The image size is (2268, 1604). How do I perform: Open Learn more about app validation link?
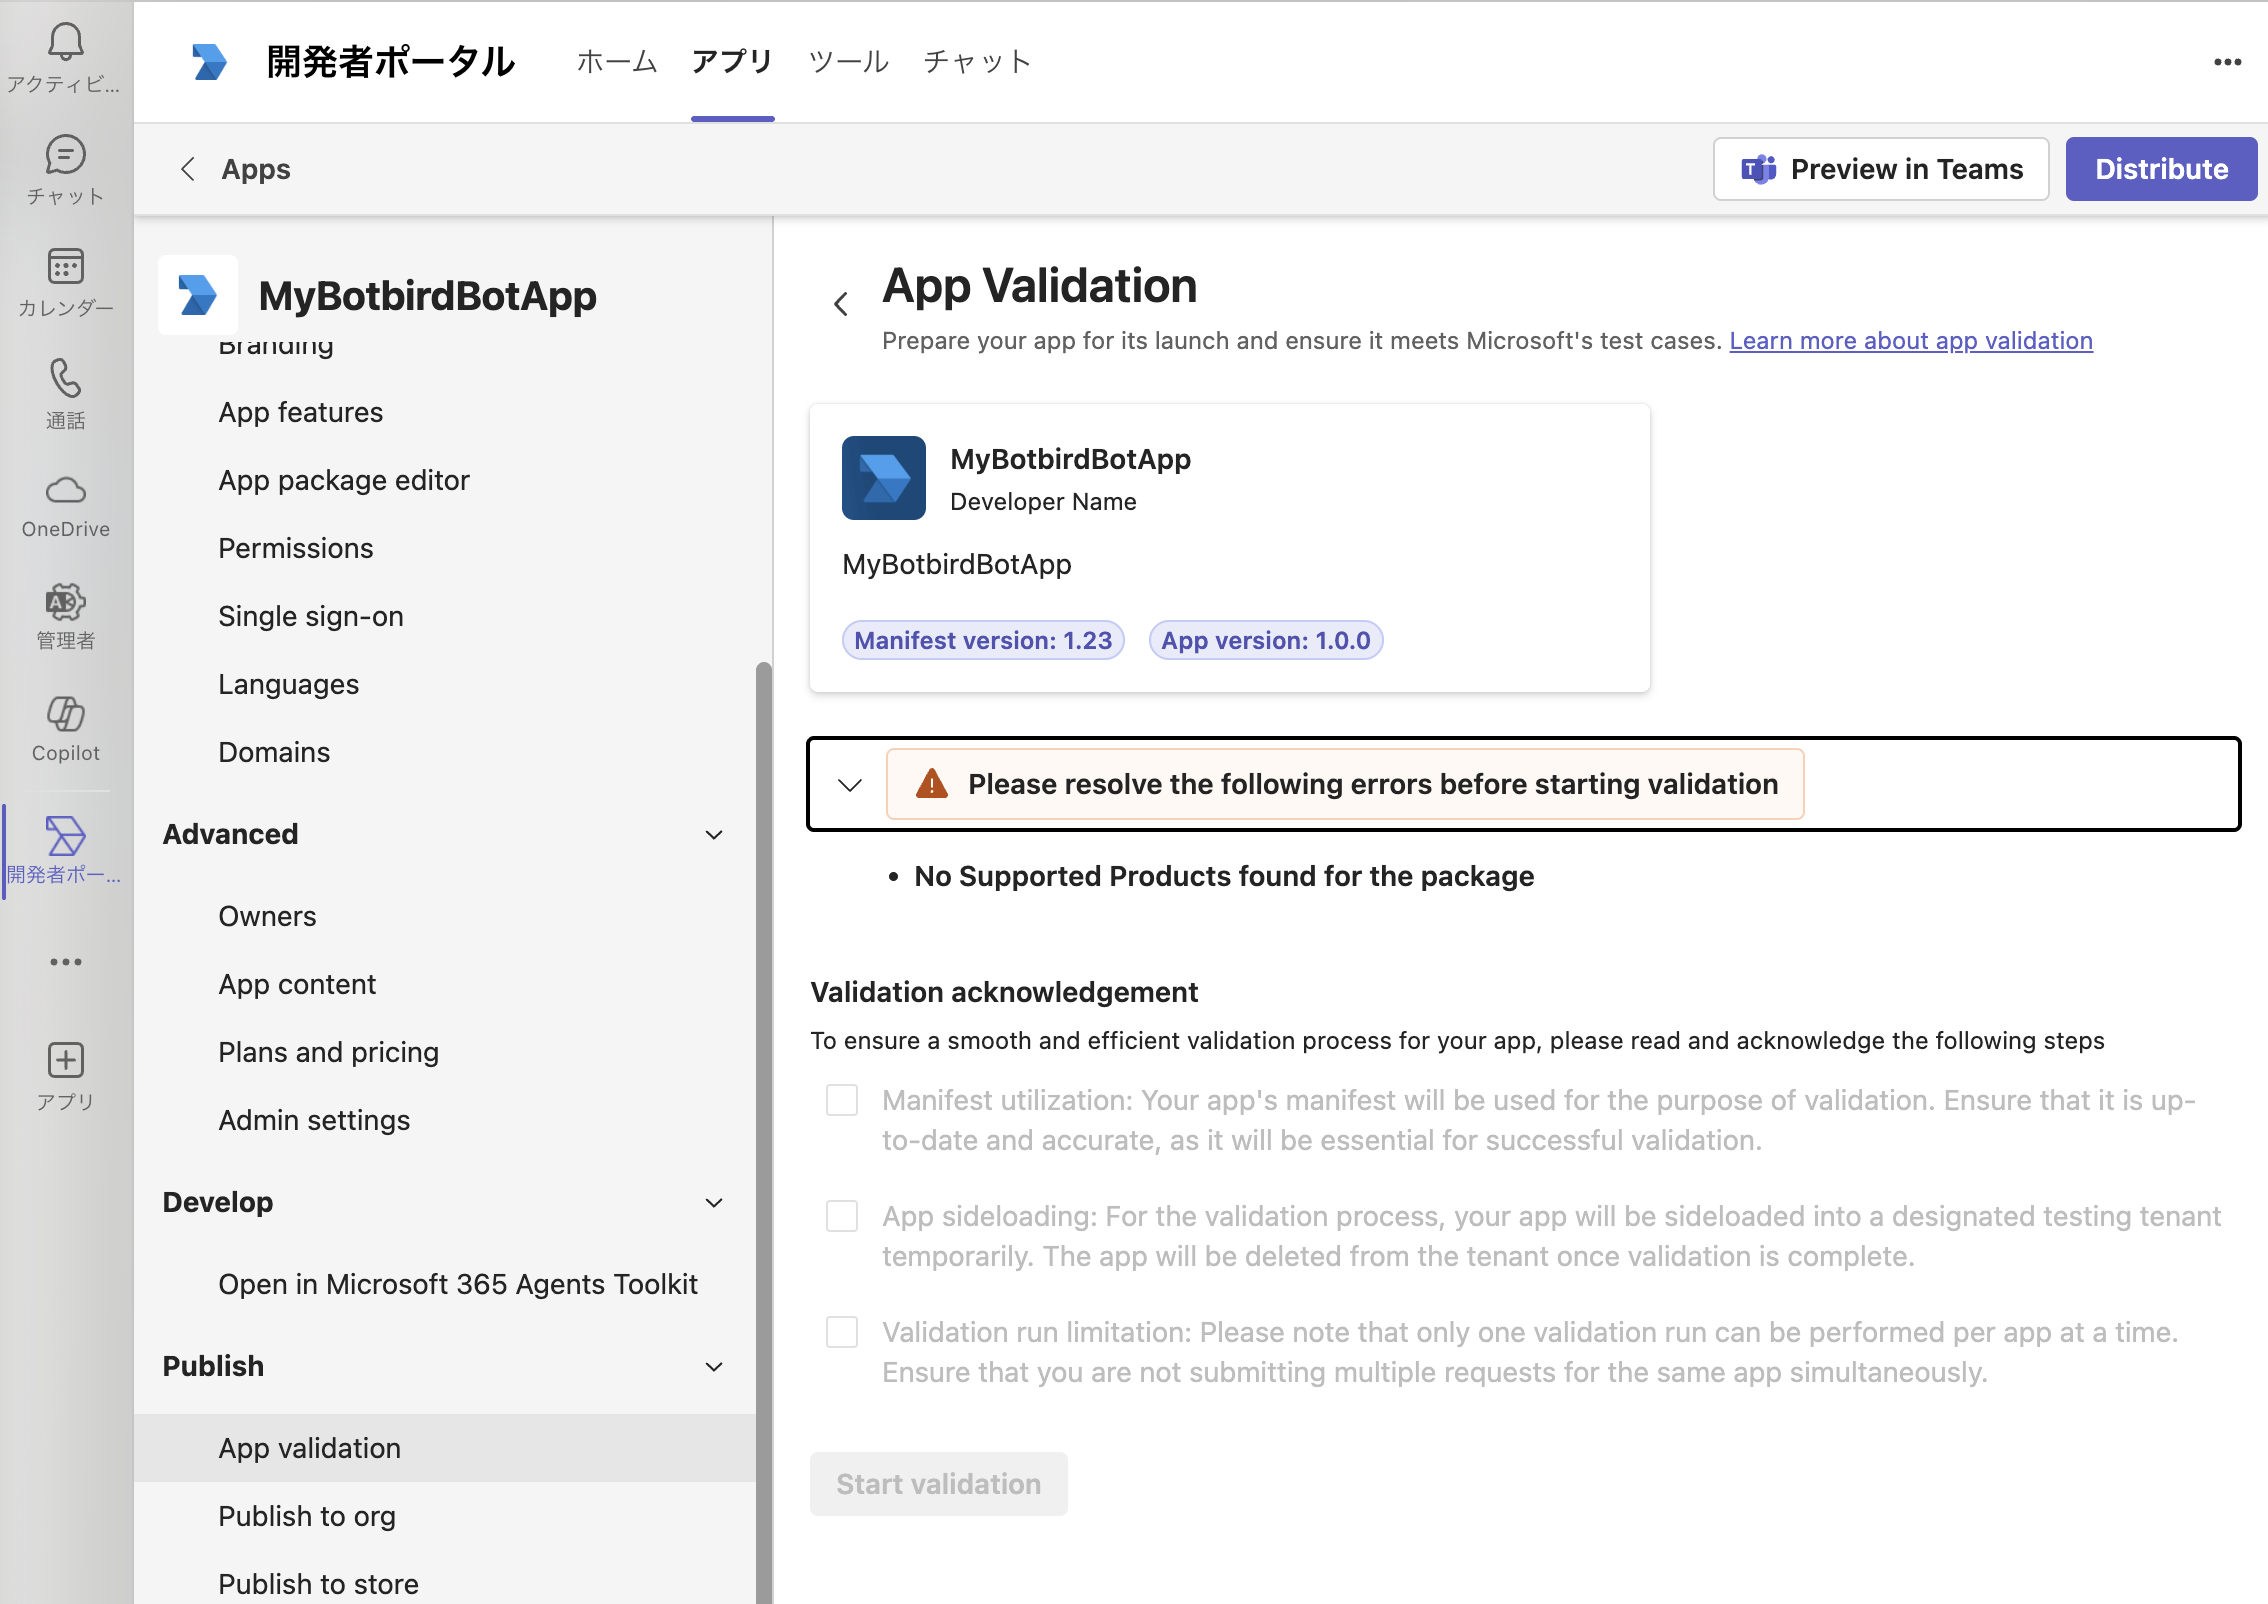coord(1910,341)
